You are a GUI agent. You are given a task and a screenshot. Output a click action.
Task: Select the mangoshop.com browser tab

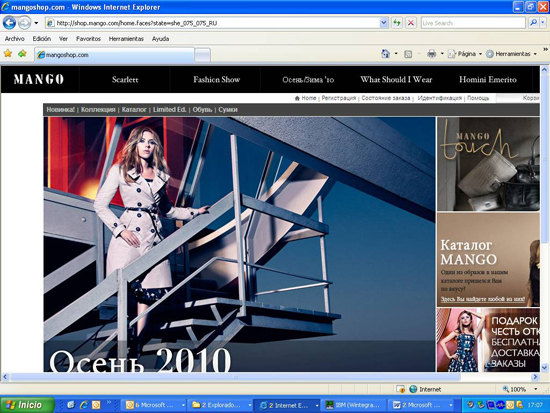coord(114,55)
